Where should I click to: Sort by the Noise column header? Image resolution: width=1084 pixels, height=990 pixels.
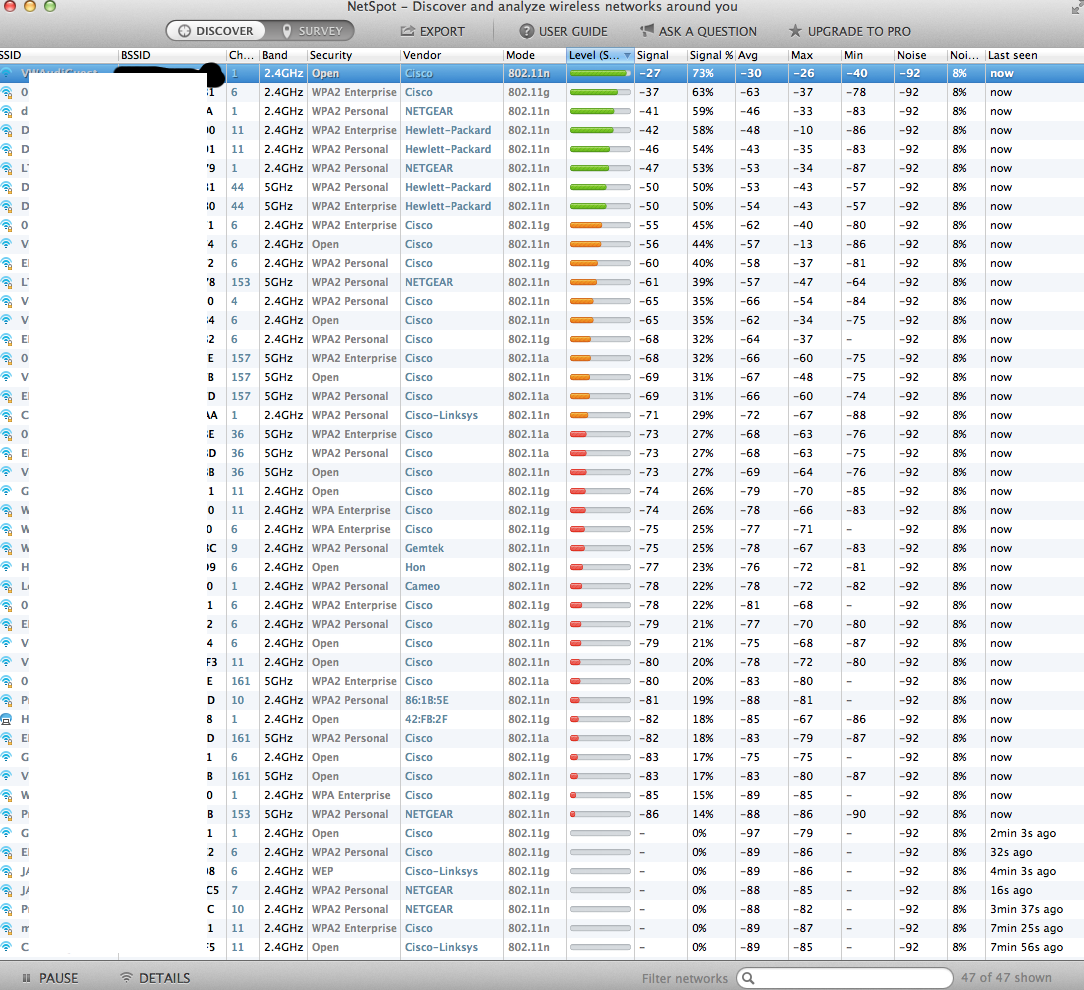coord(920,55)
